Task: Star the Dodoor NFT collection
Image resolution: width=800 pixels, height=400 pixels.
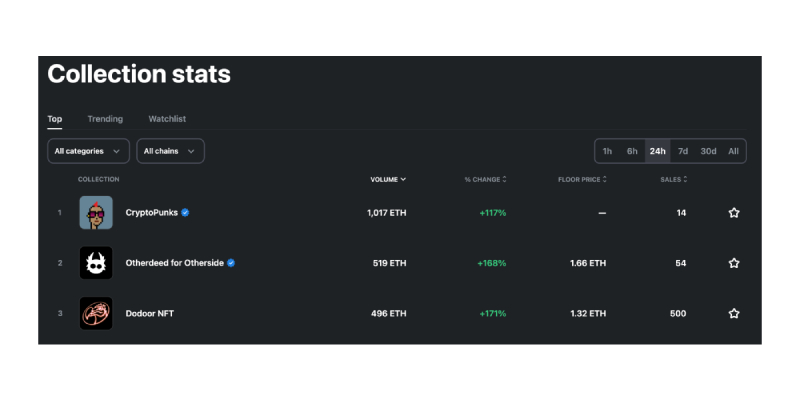Action: (x=734, y=313)
